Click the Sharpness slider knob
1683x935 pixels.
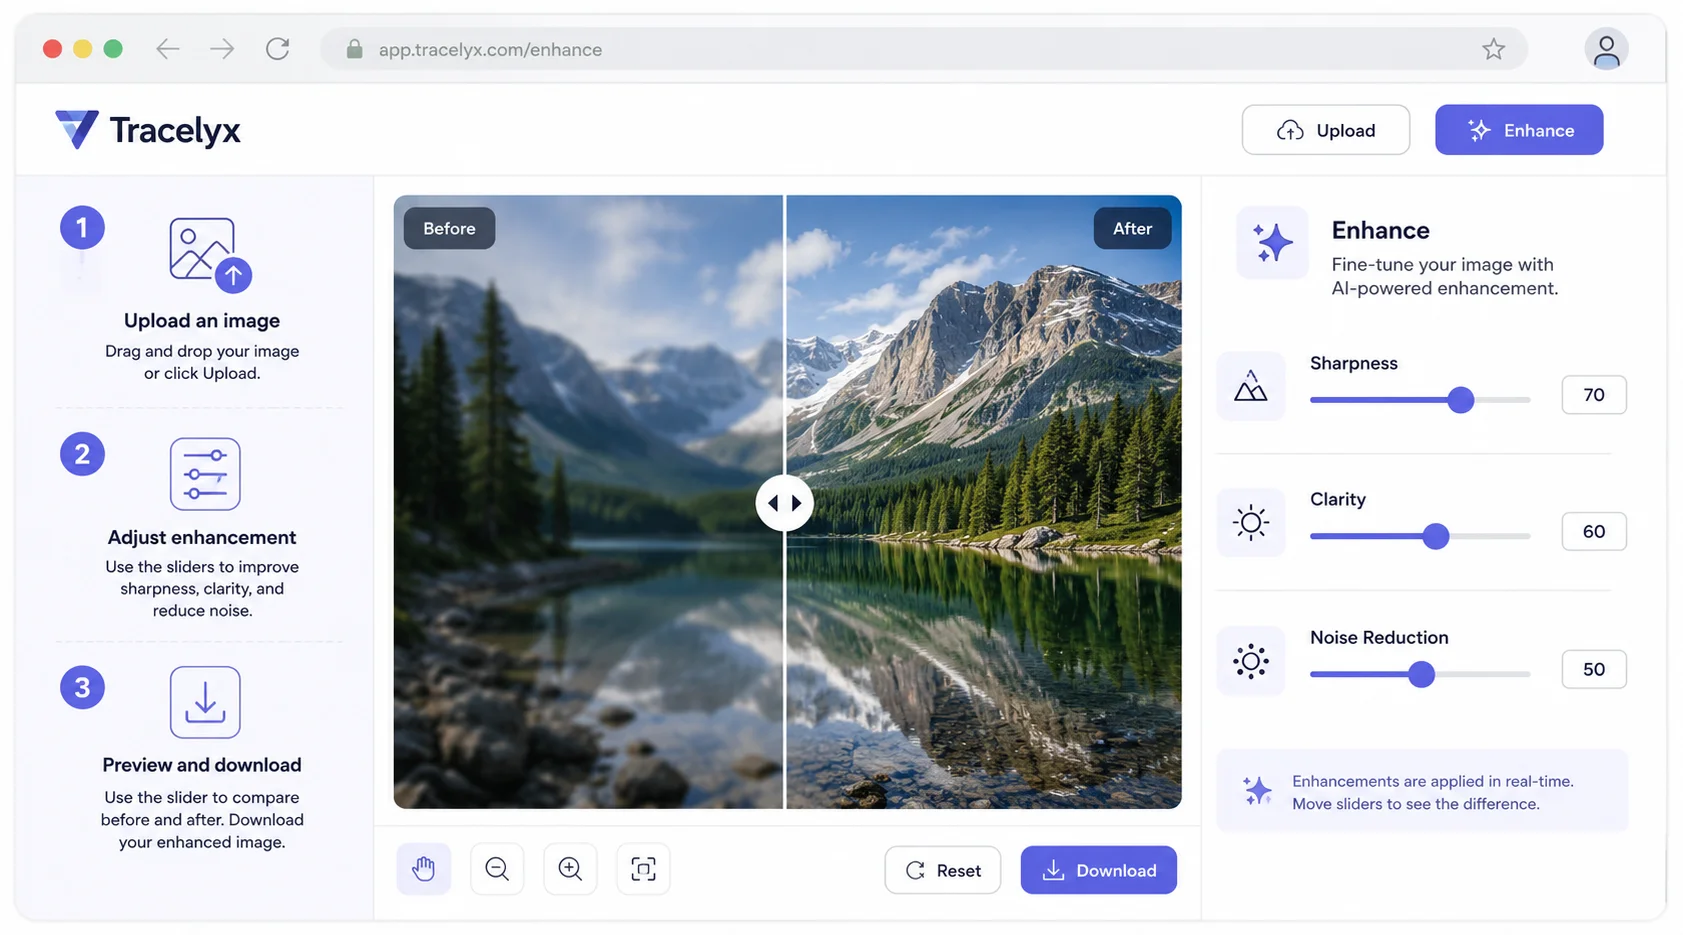1461,400
